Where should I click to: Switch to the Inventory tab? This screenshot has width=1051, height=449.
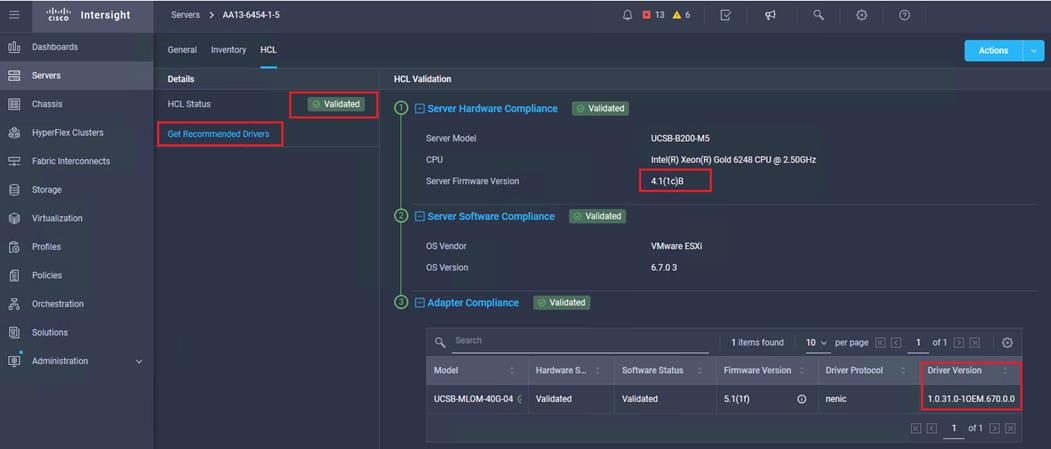(229, 50)
